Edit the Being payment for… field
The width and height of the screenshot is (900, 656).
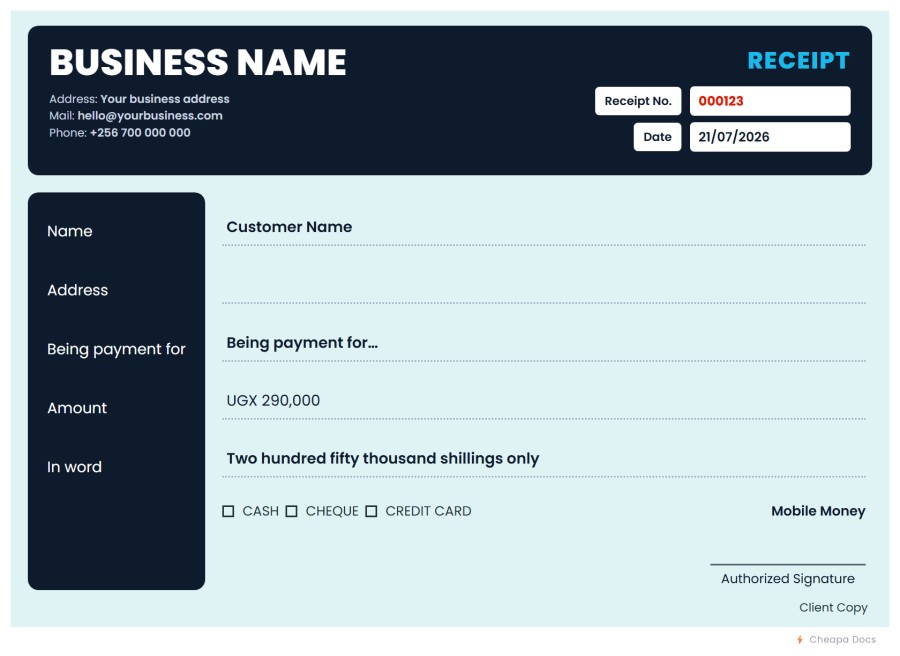pyautogui.click(x=544, y=343)
